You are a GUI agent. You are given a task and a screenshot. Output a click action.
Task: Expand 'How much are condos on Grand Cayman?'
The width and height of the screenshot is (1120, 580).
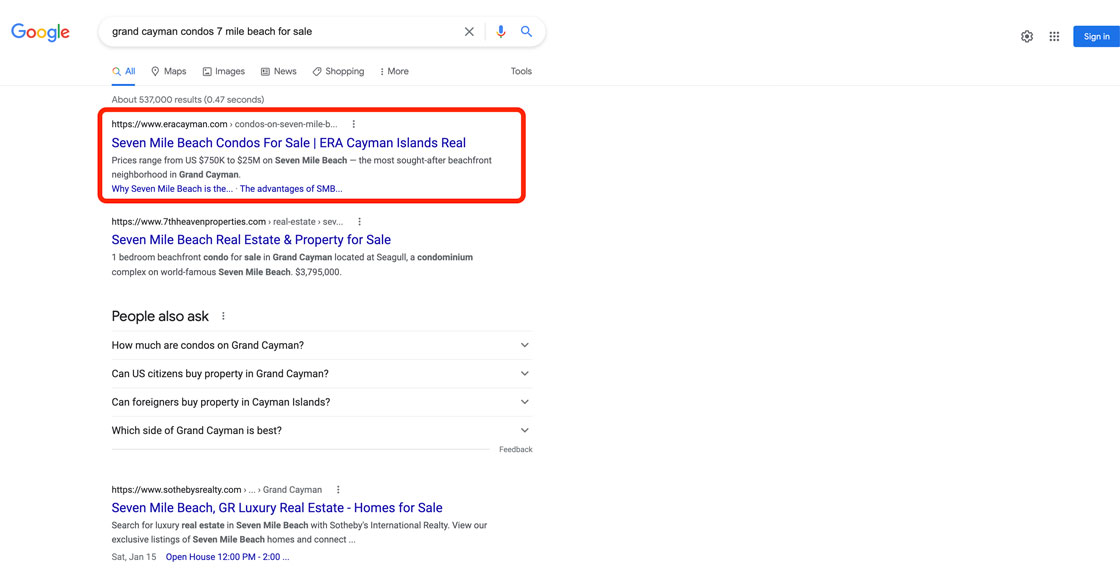tap(321, 345)
